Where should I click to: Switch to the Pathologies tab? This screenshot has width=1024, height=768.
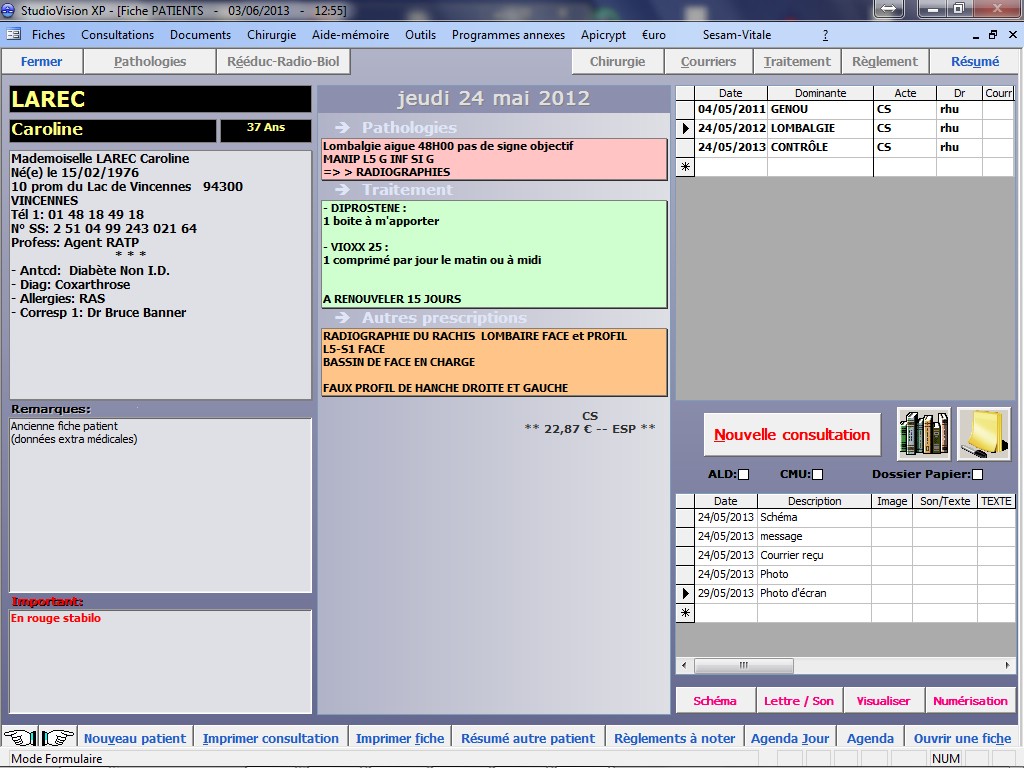coord(150,62)
